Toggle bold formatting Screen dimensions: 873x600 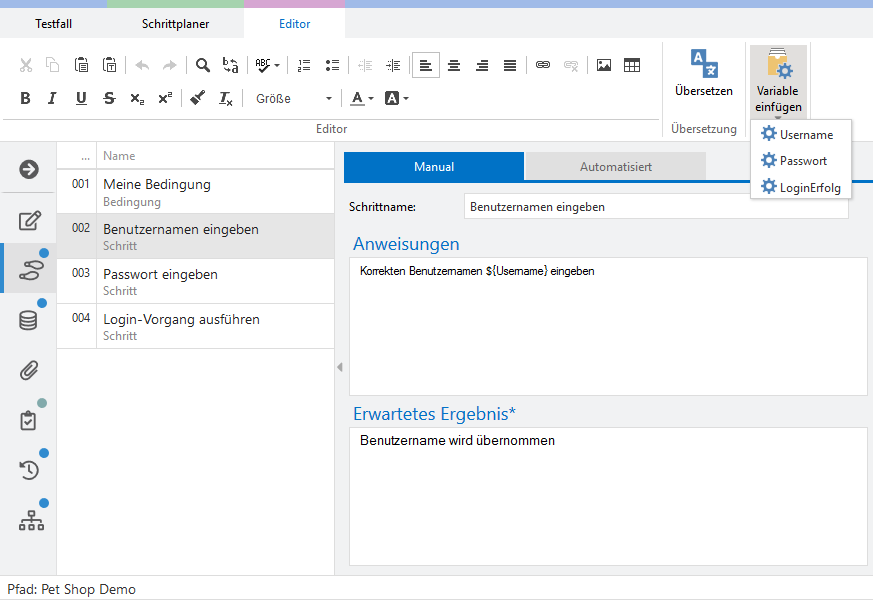pos(25,98)
